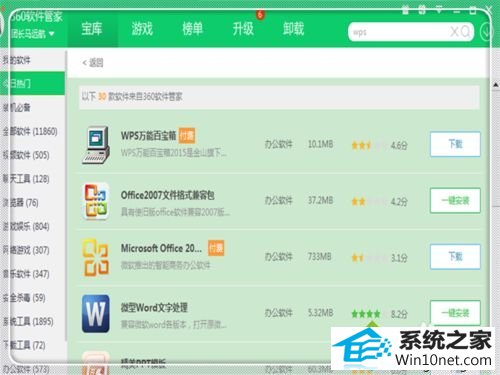Go back using 返回 link

click(x=93, y=63)
